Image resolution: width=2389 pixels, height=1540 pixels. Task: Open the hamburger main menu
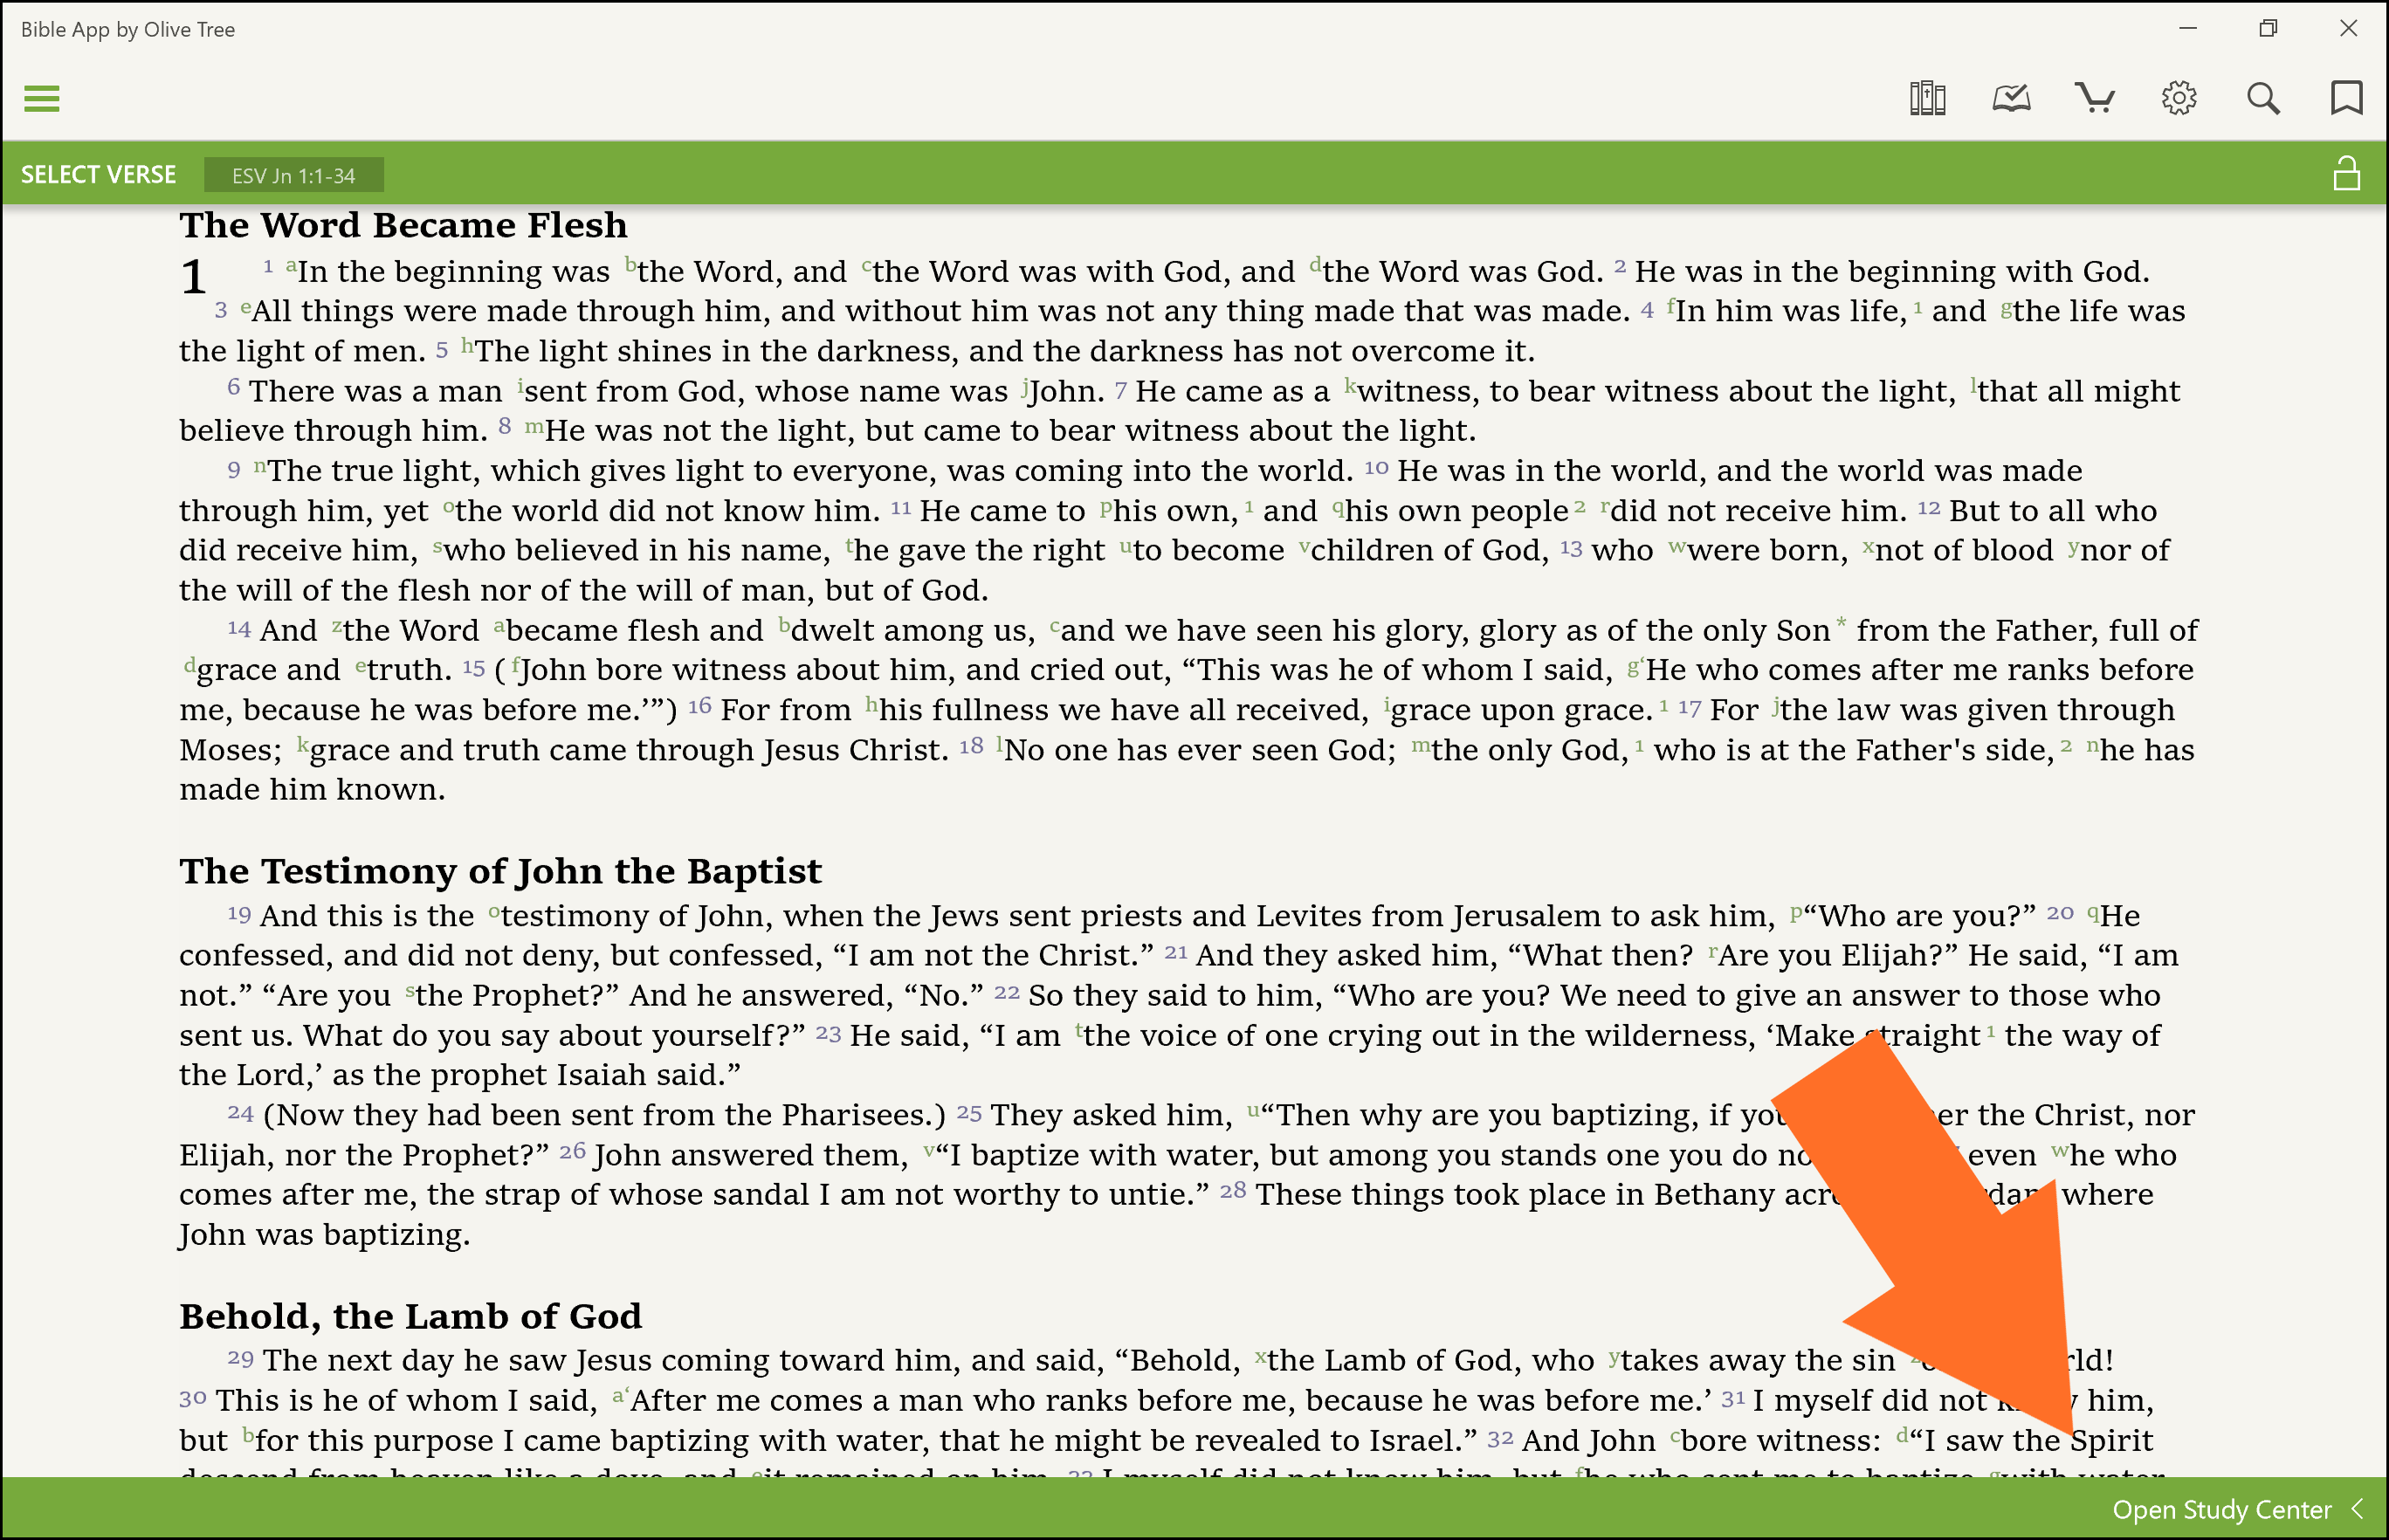[41, 99]
